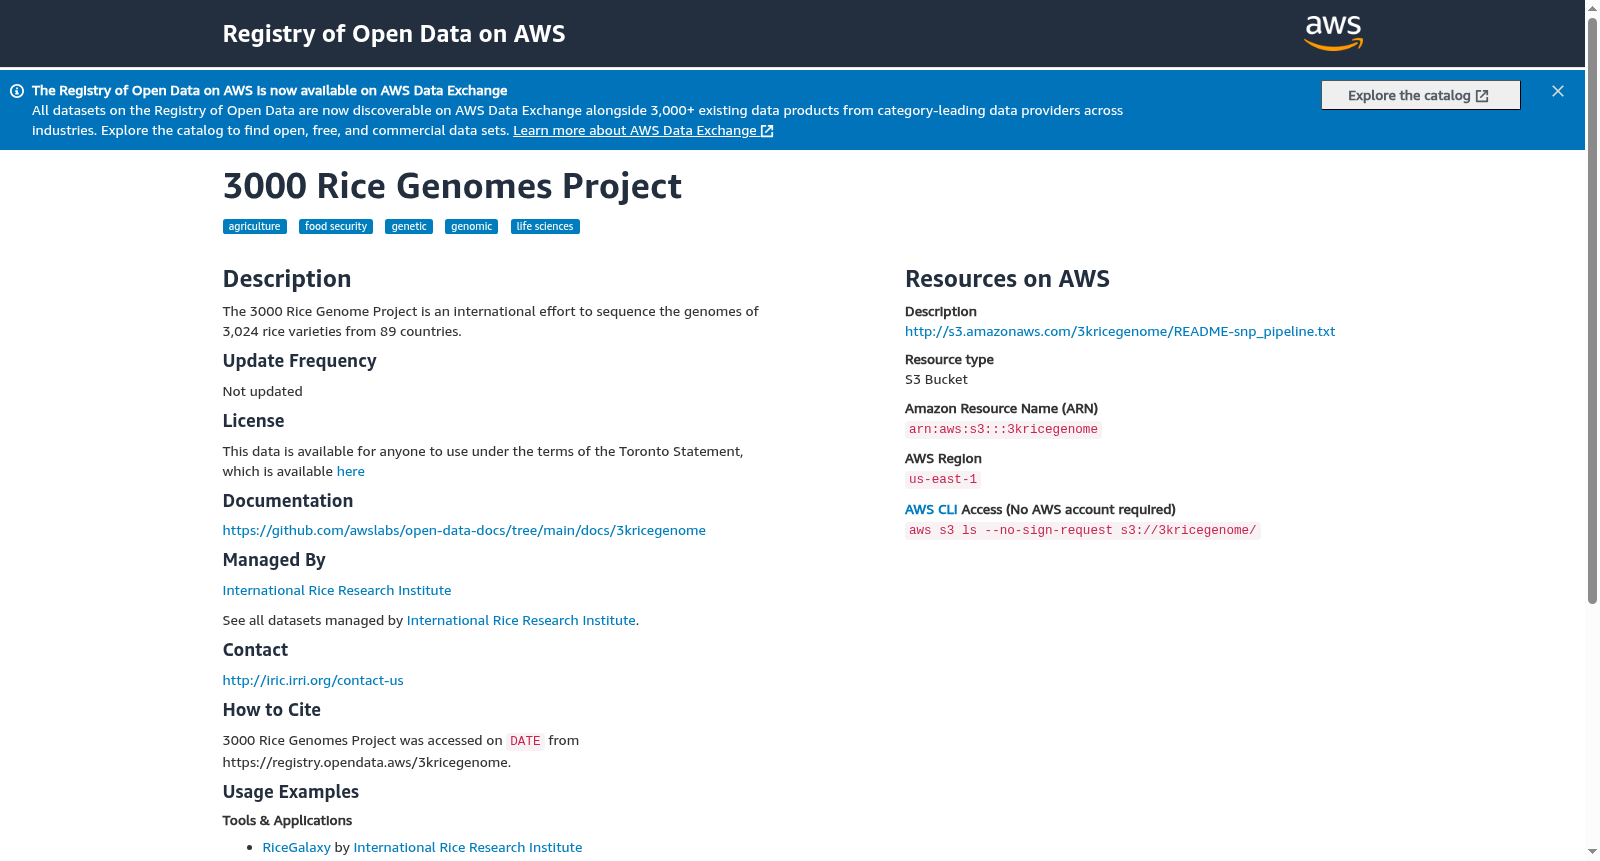Click the scrollbar down arrow
Image resolution: width=1600 pixels, height=861 pixels.
point(1592,853)
